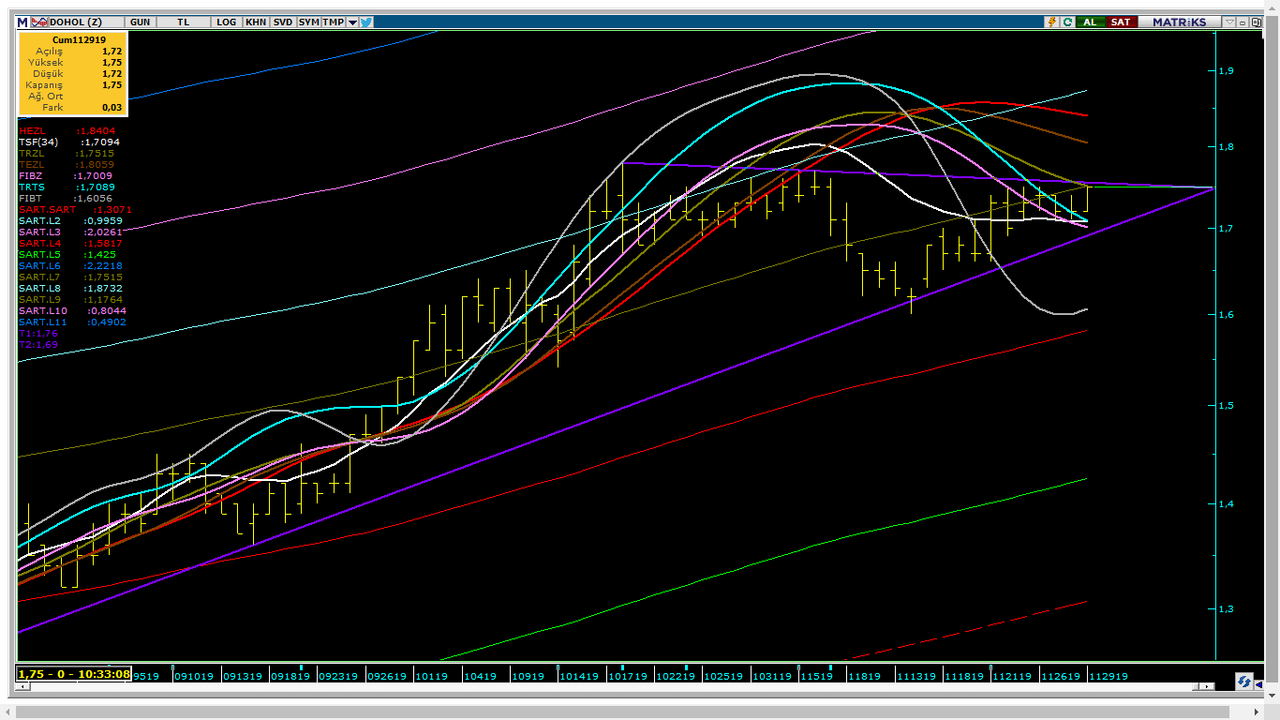Click the FIBT indicator label

(31, 198)
